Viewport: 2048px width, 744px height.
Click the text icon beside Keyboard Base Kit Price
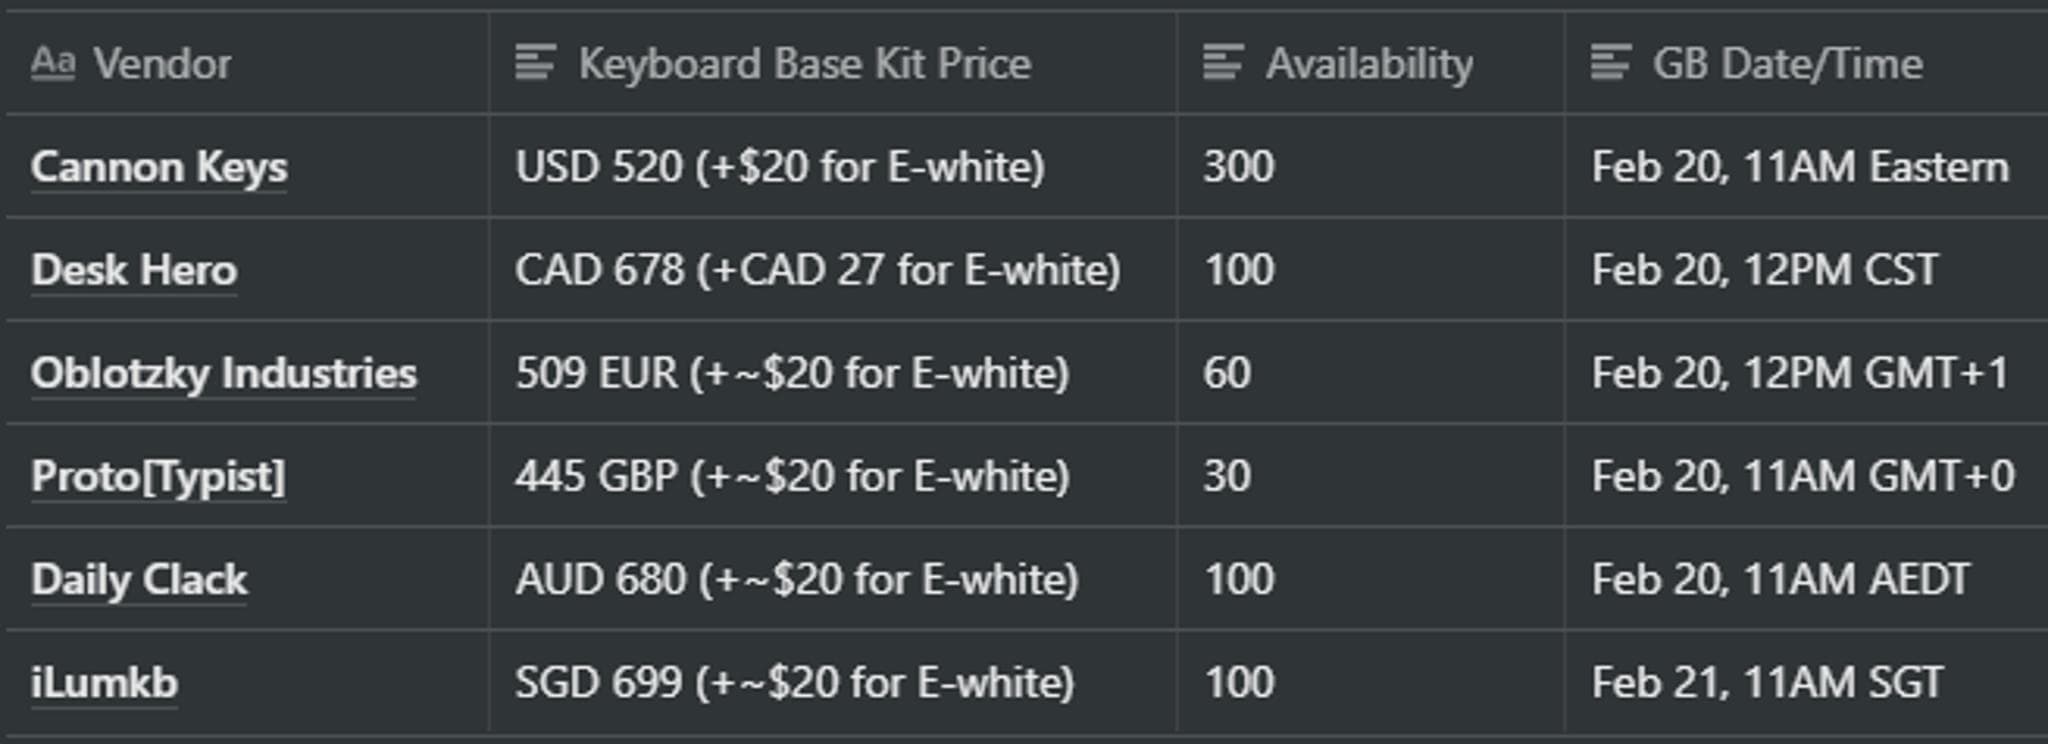535,63
